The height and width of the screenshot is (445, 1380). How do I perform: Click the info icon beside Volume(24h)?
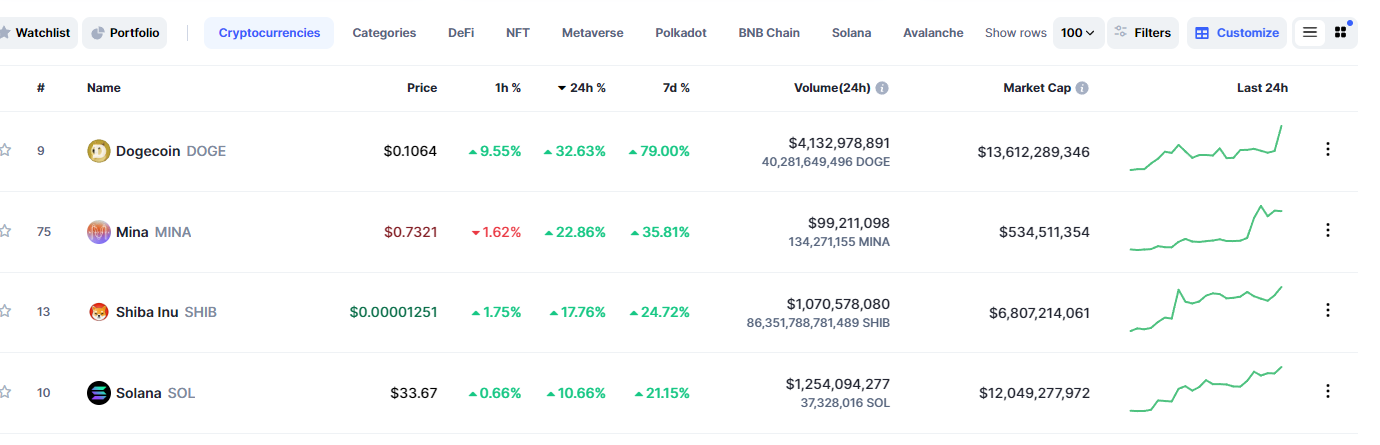point(882,88)
